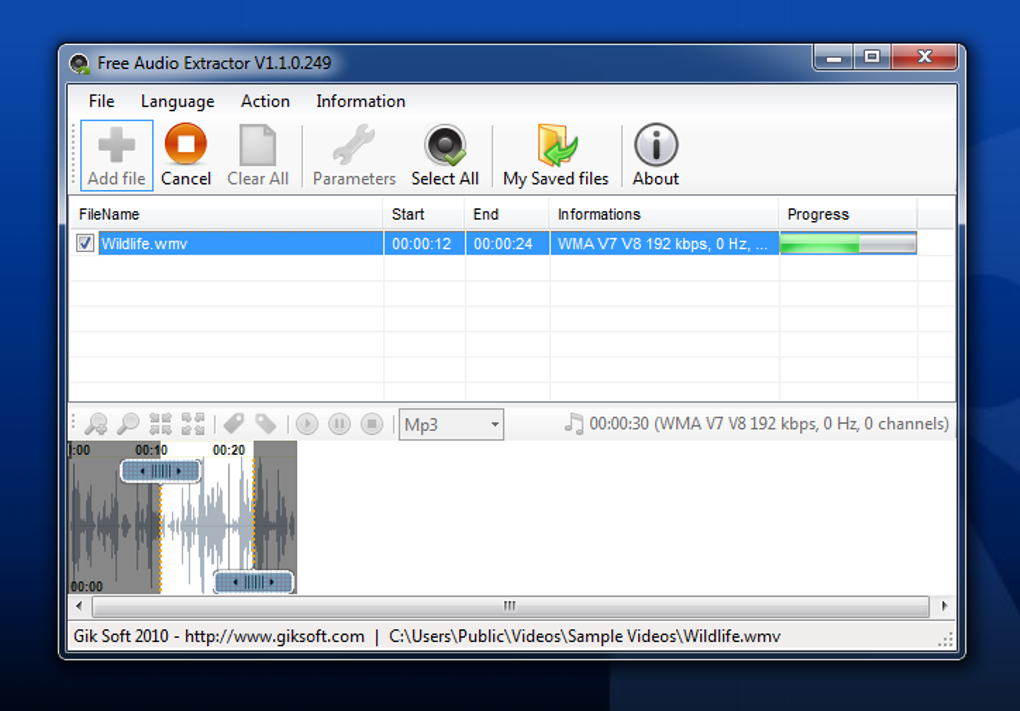This screenshot has height=711, width=1020.
Task: Click the window resize grip in status bar
Action: [945, 639]
